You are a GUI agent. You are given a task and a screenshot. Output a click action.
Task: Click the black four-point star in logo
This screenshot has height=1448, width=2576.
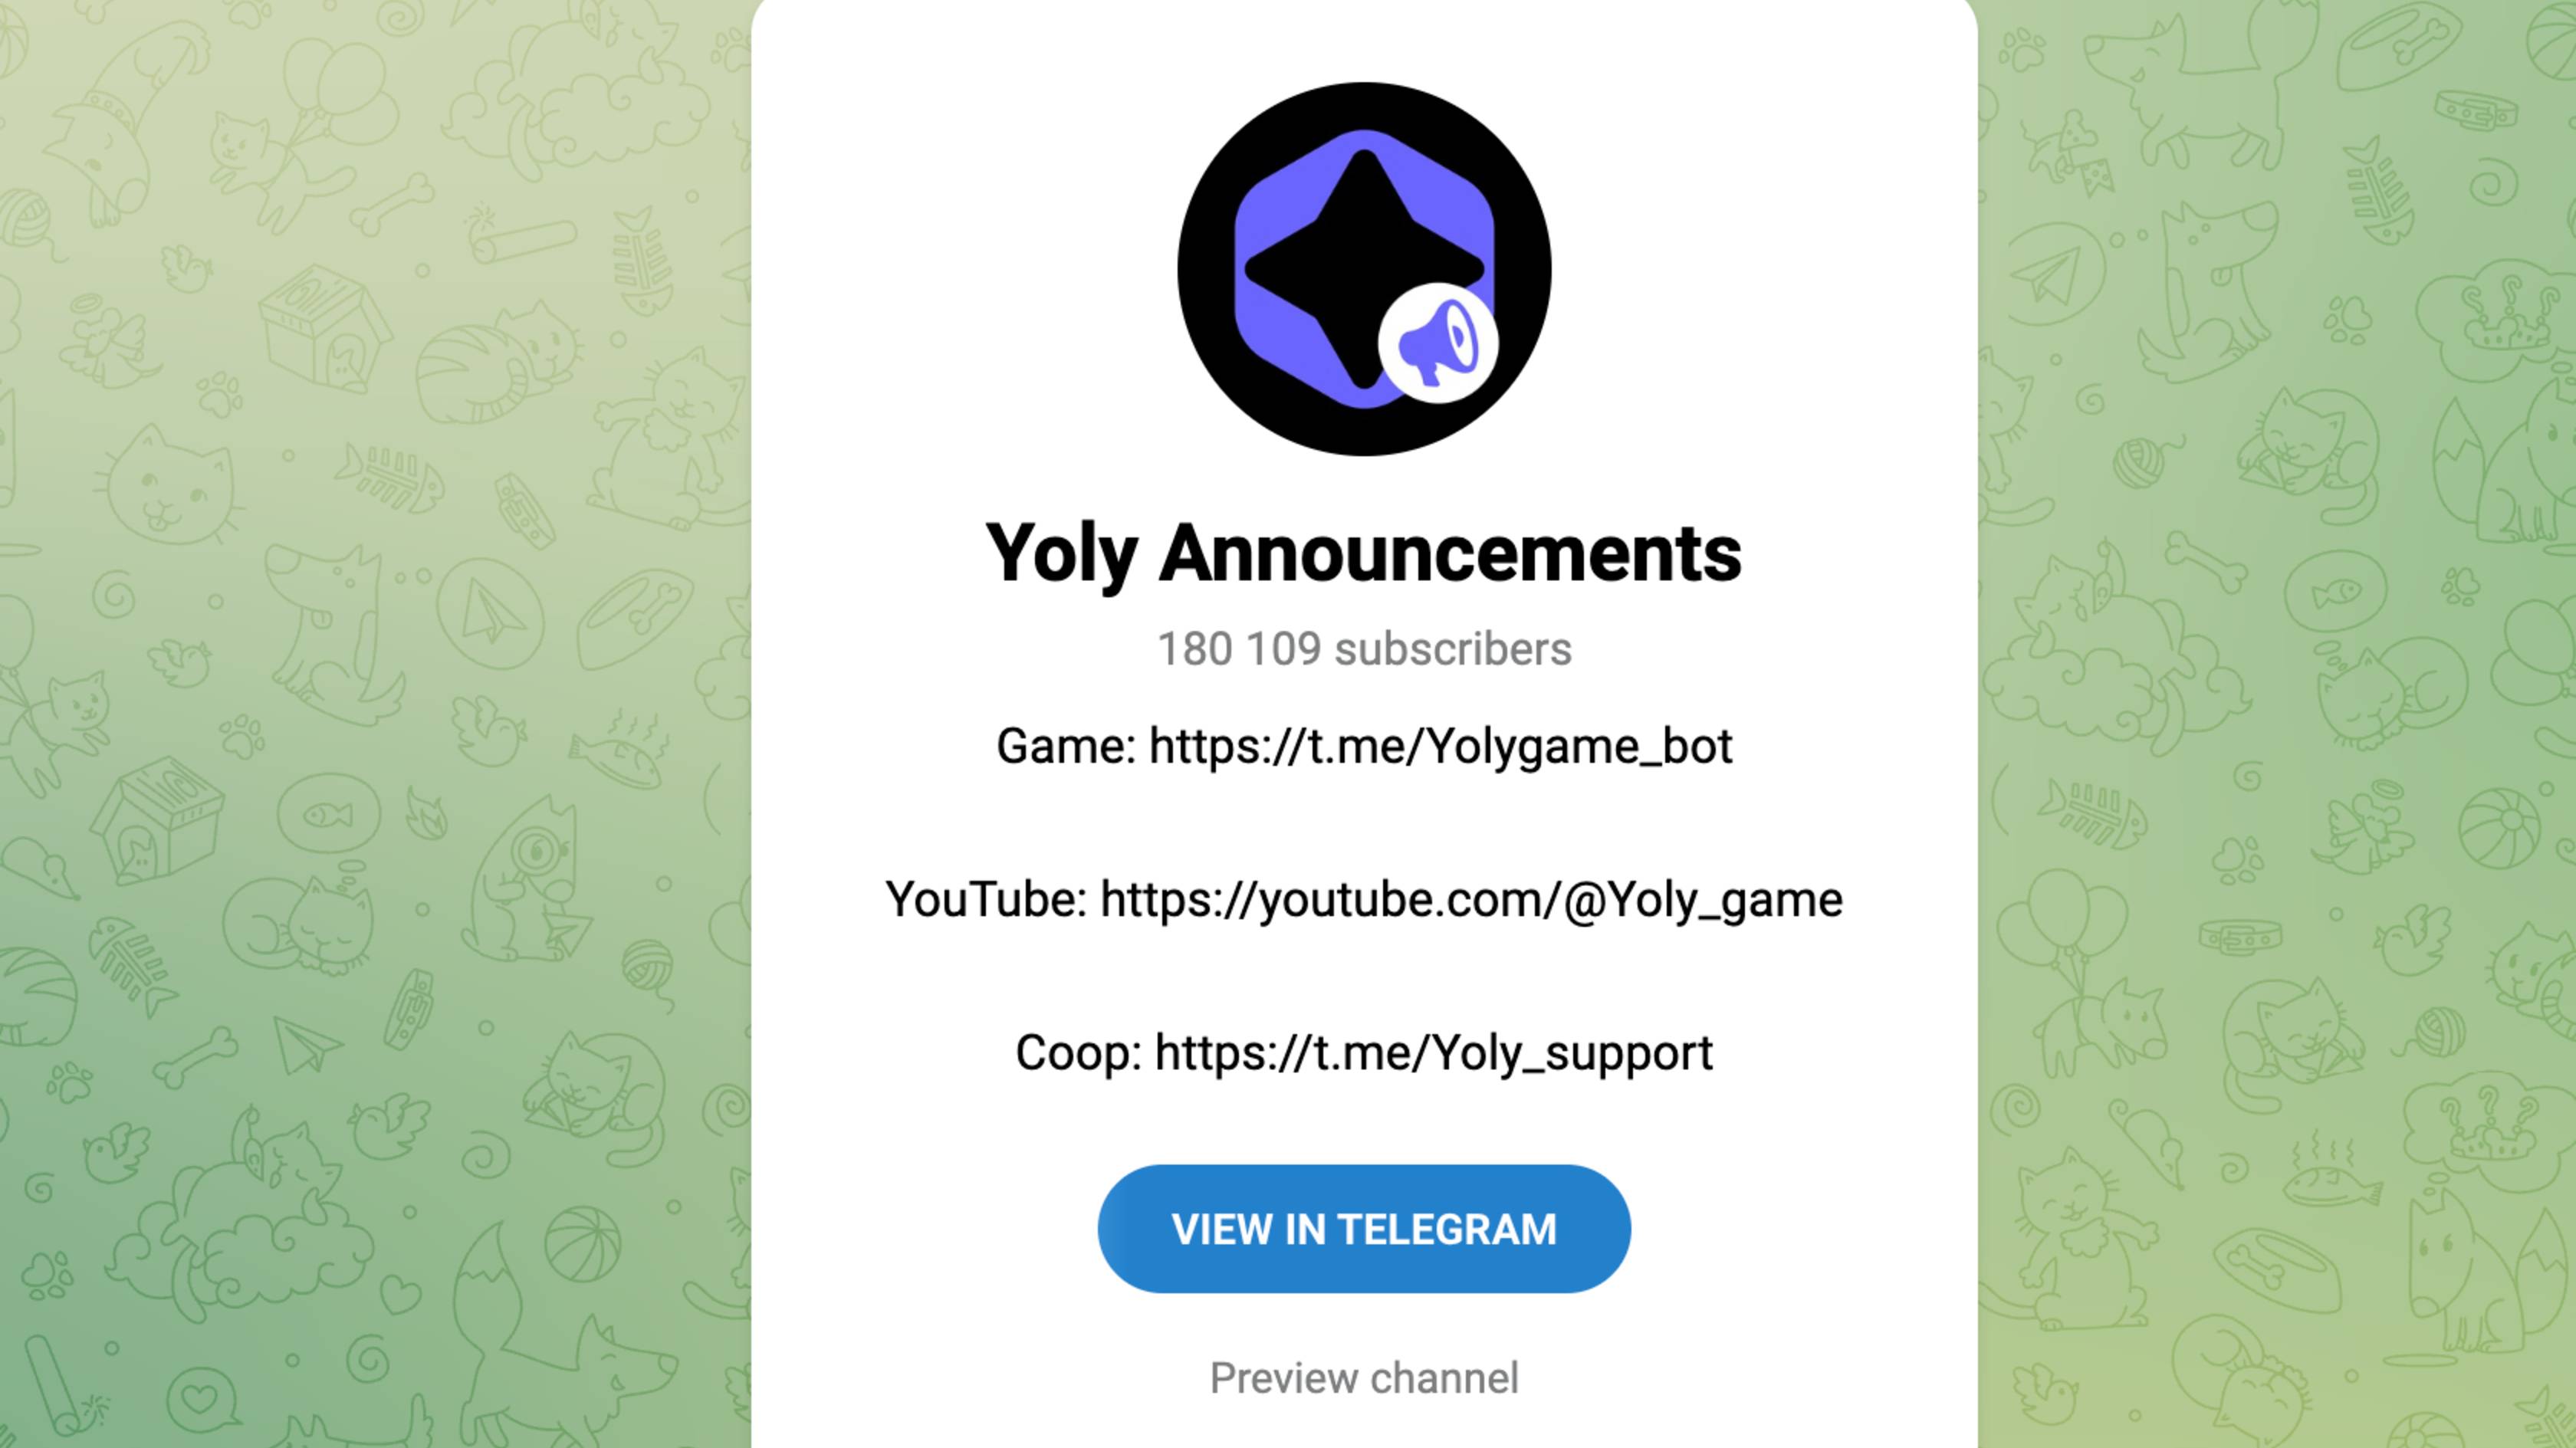point(1364,269)
